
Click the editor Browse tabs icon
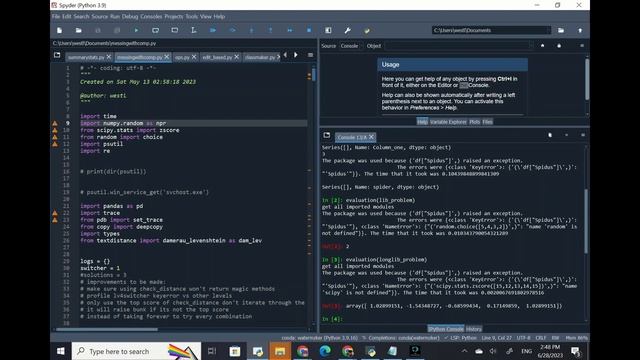click(x=57, y=55)
